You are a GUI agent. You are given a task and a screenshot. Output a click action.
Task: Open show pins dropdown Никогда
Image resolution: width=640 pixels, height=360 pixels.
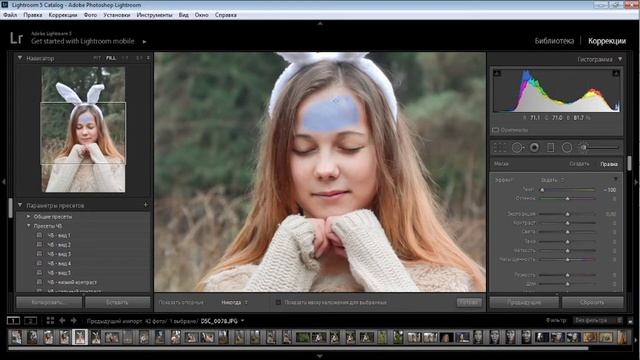234,302
